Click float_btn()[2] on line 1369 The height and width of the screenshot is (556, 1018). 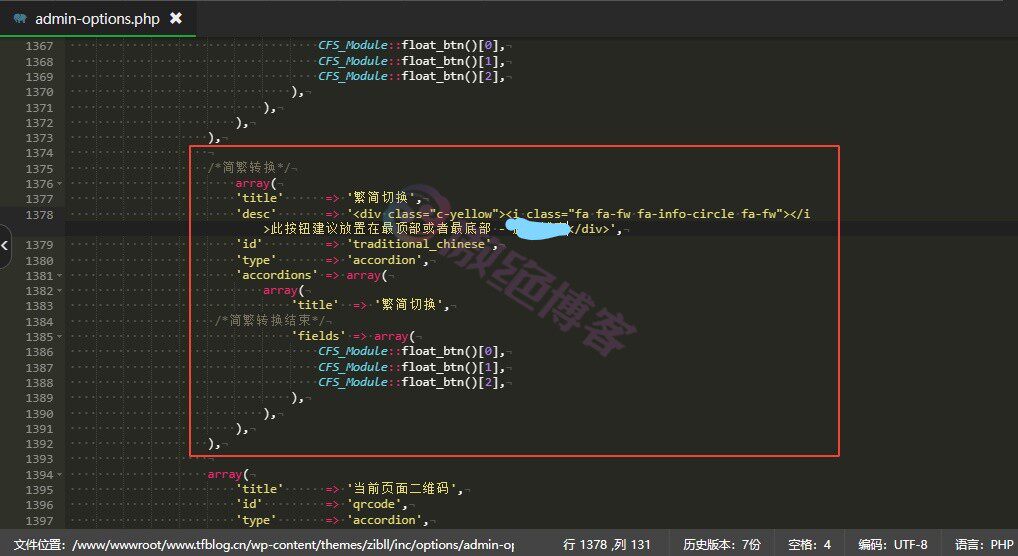pos(449,76)
